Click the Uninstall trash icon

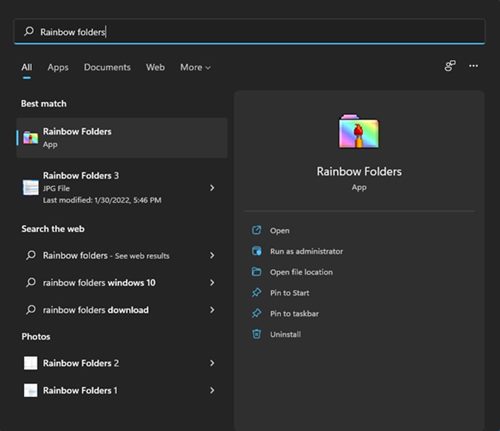pyautogui.click(x=256, y=334)
